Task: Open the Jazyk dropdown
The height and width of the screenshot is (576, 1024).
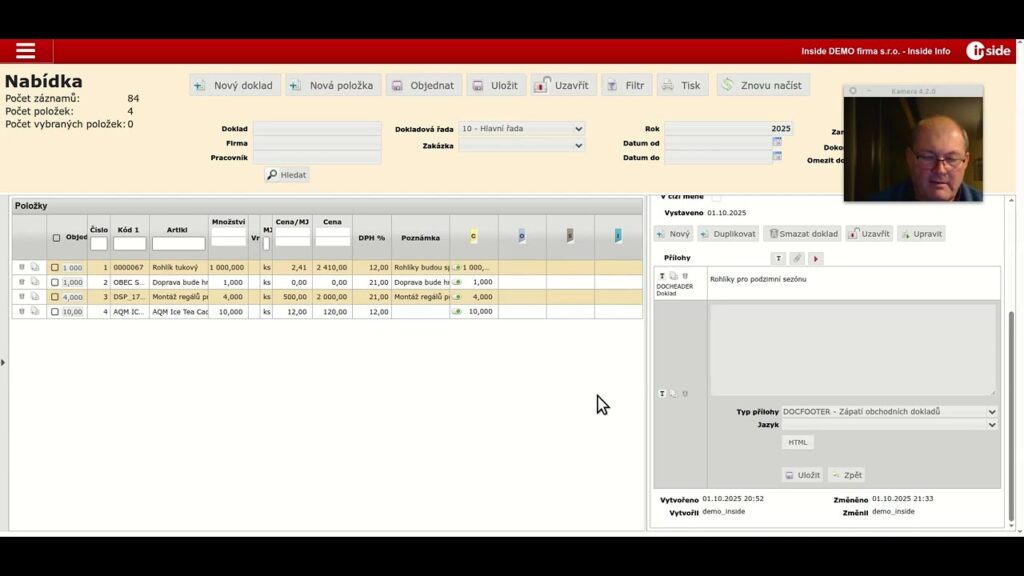Action: tap(889, 425)
